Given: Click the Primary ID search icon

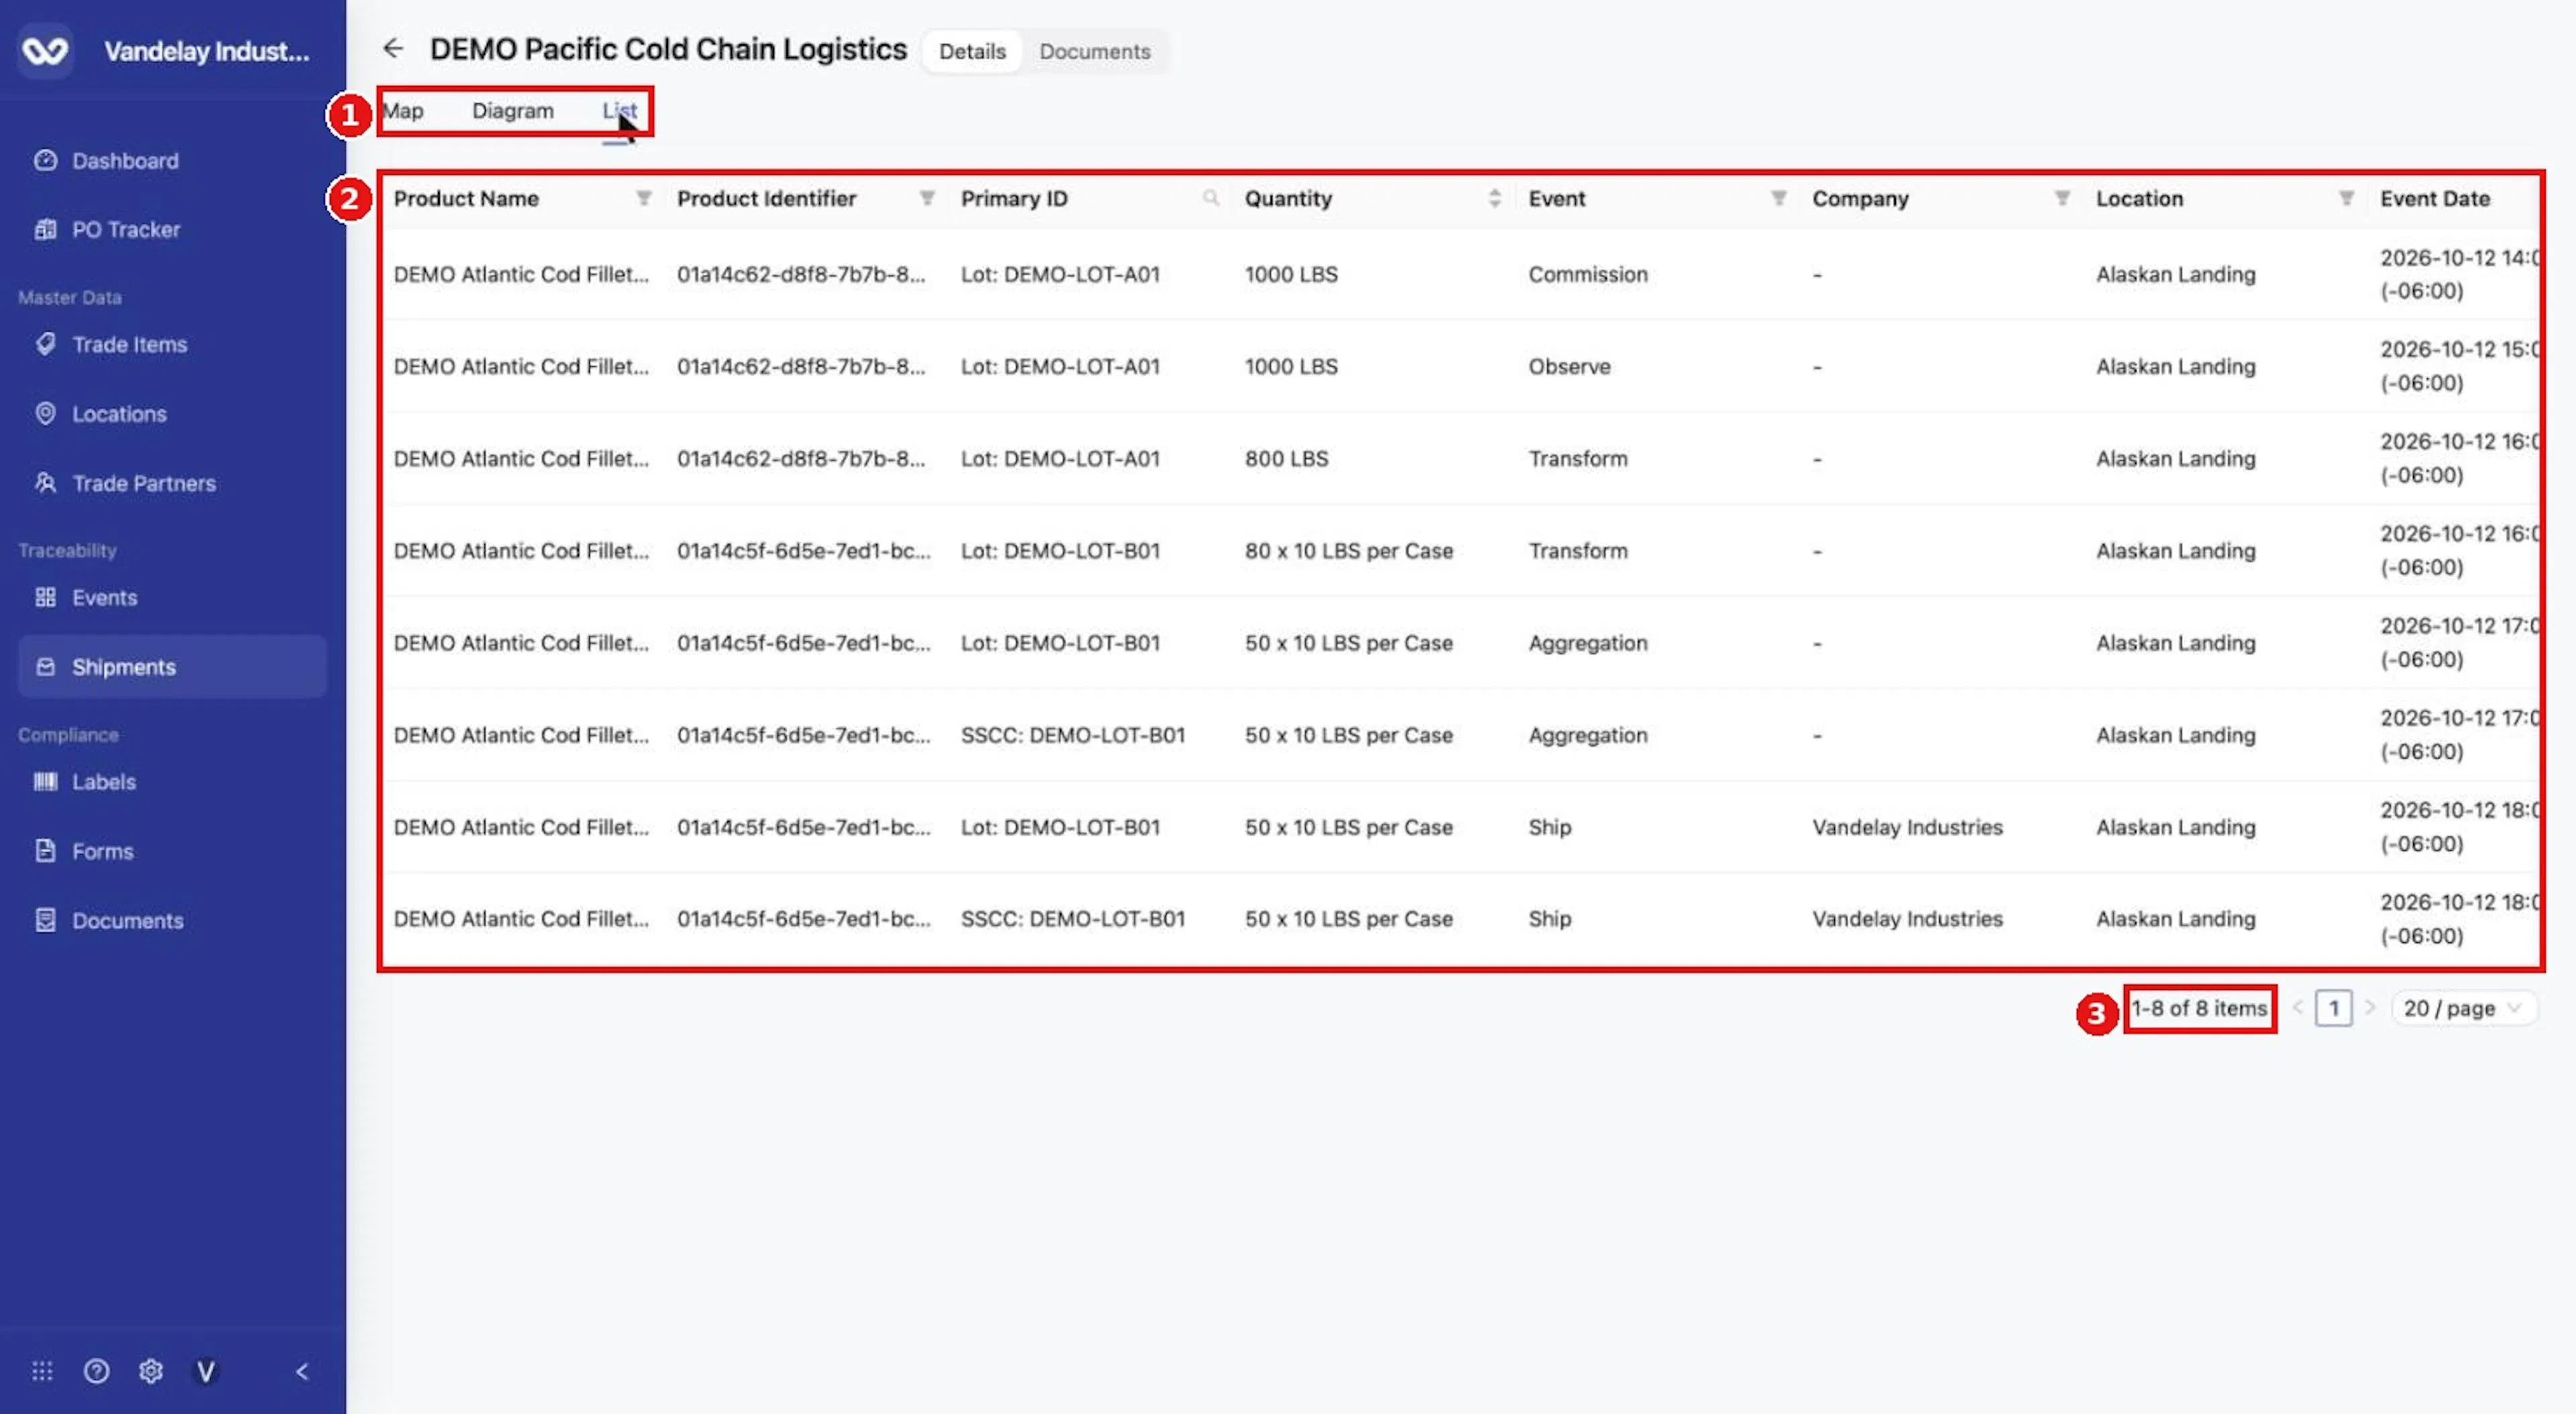Looking at the screenshot, I should click(1211, 198).
